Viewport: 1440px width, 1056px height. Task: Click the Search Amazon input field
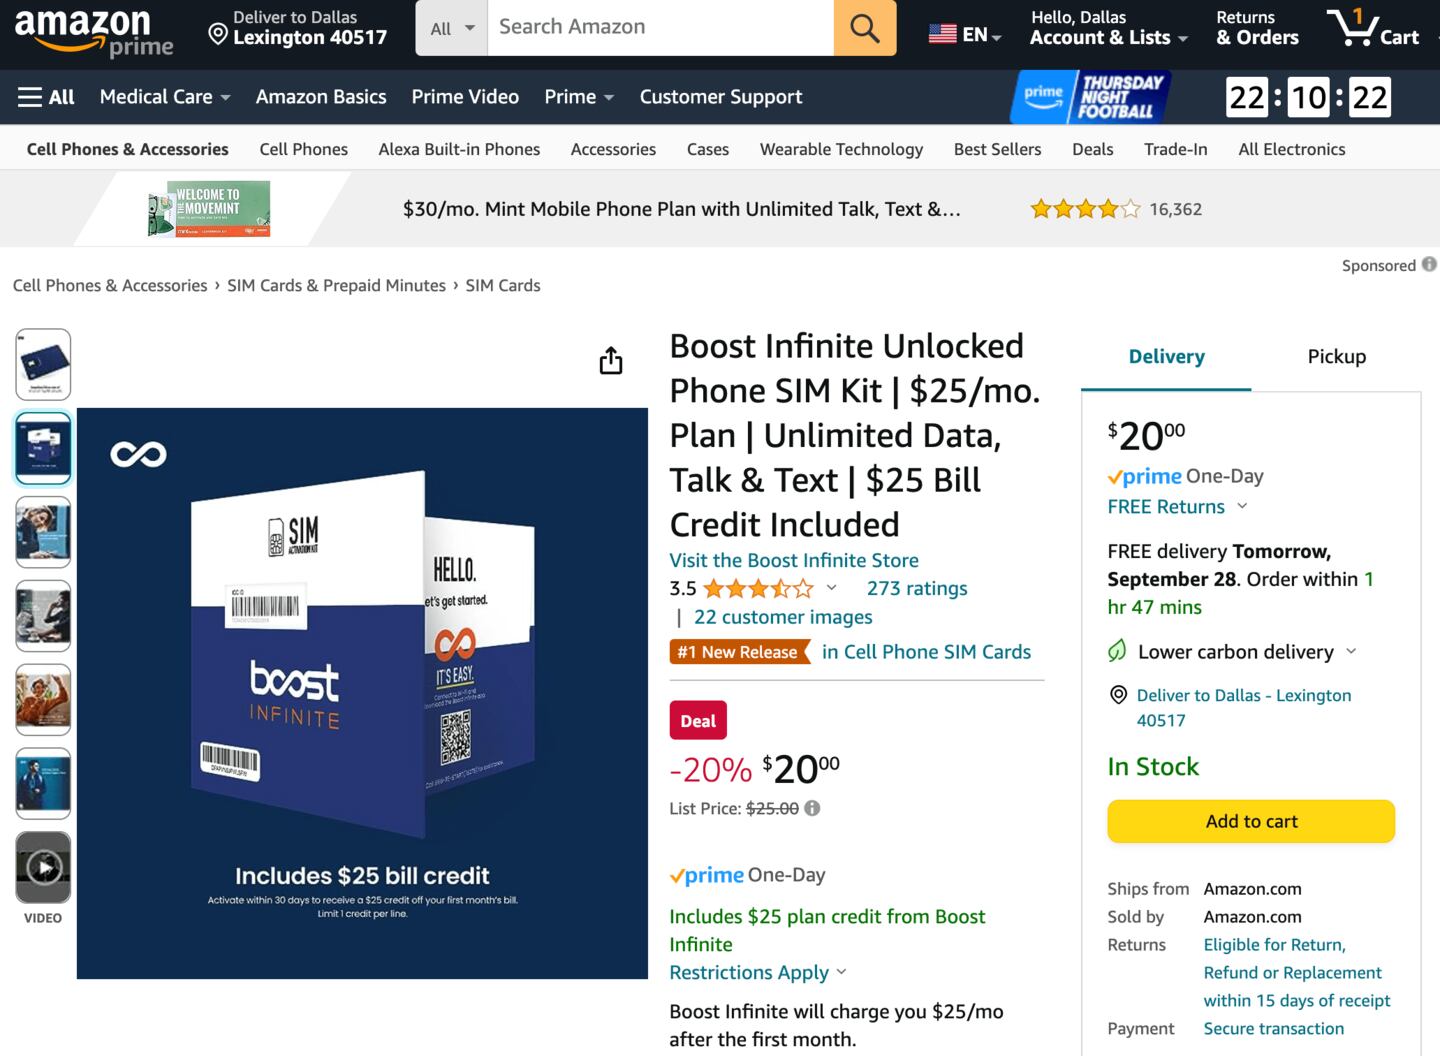click(x=660, y=28)
